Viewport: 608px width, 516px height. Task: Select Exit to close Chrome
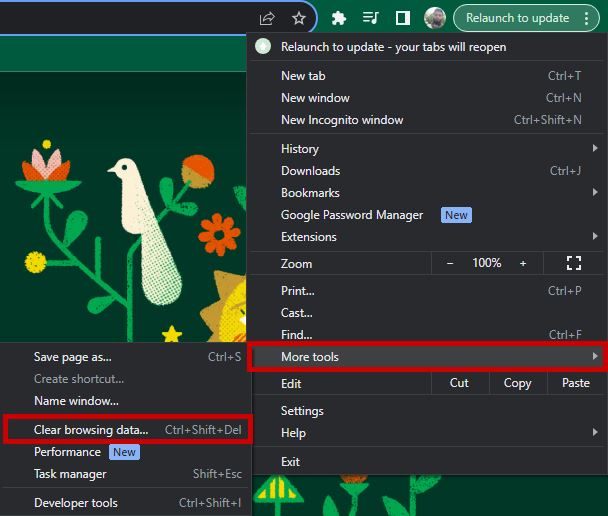pos(427,462)
